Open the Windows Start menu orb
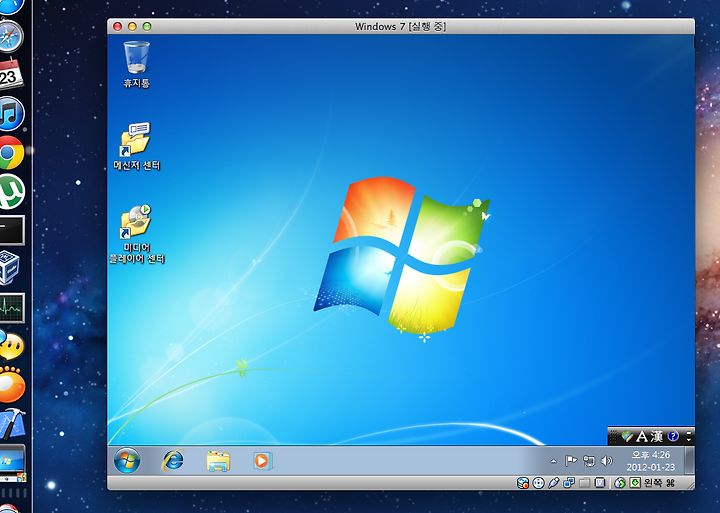The height and width of the screenshot is (513, 720). point(127,460)
